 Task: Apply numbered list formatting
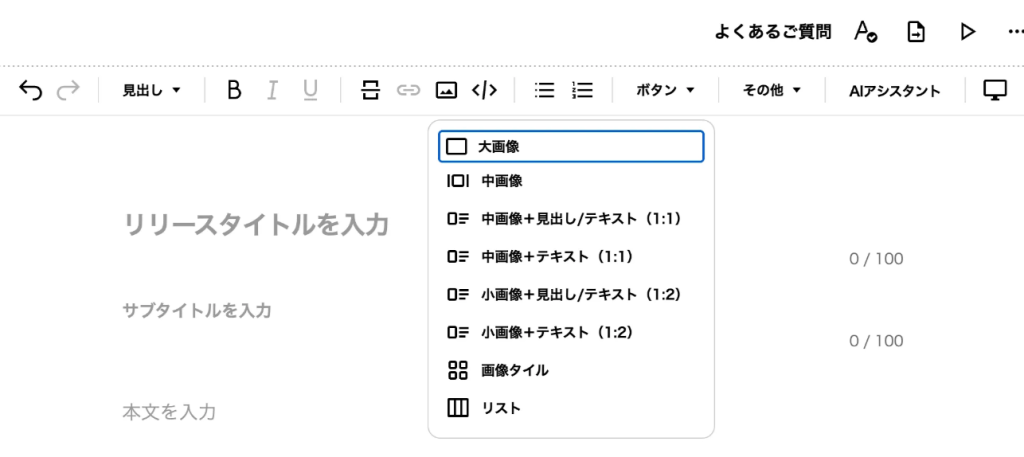tap(582, 90)
